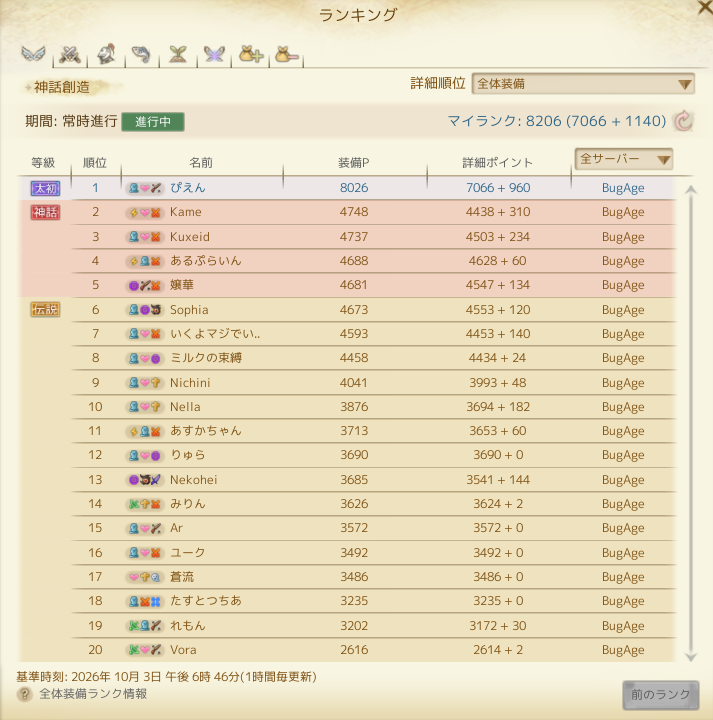
Task: Click the class icons beside Nekohei
Action: (x=145, y=480)
